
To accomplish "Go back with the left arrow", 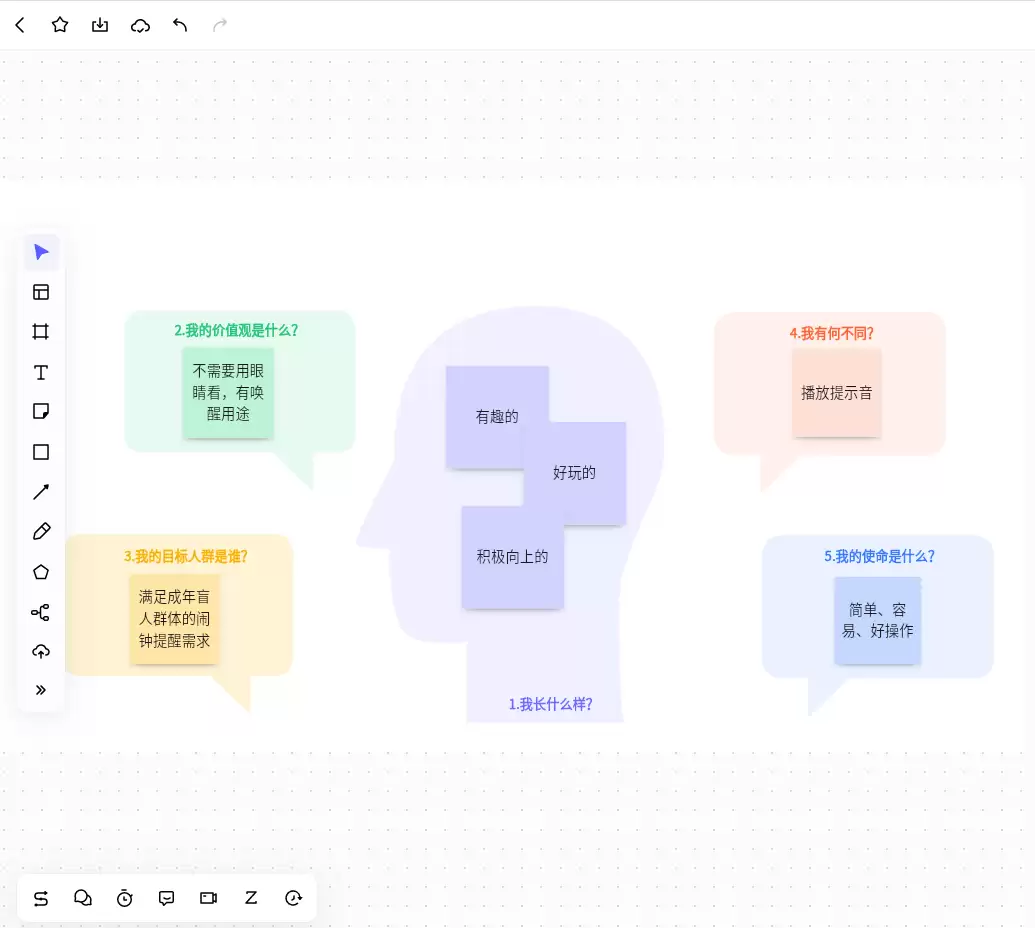I will [x=20, y=25].
